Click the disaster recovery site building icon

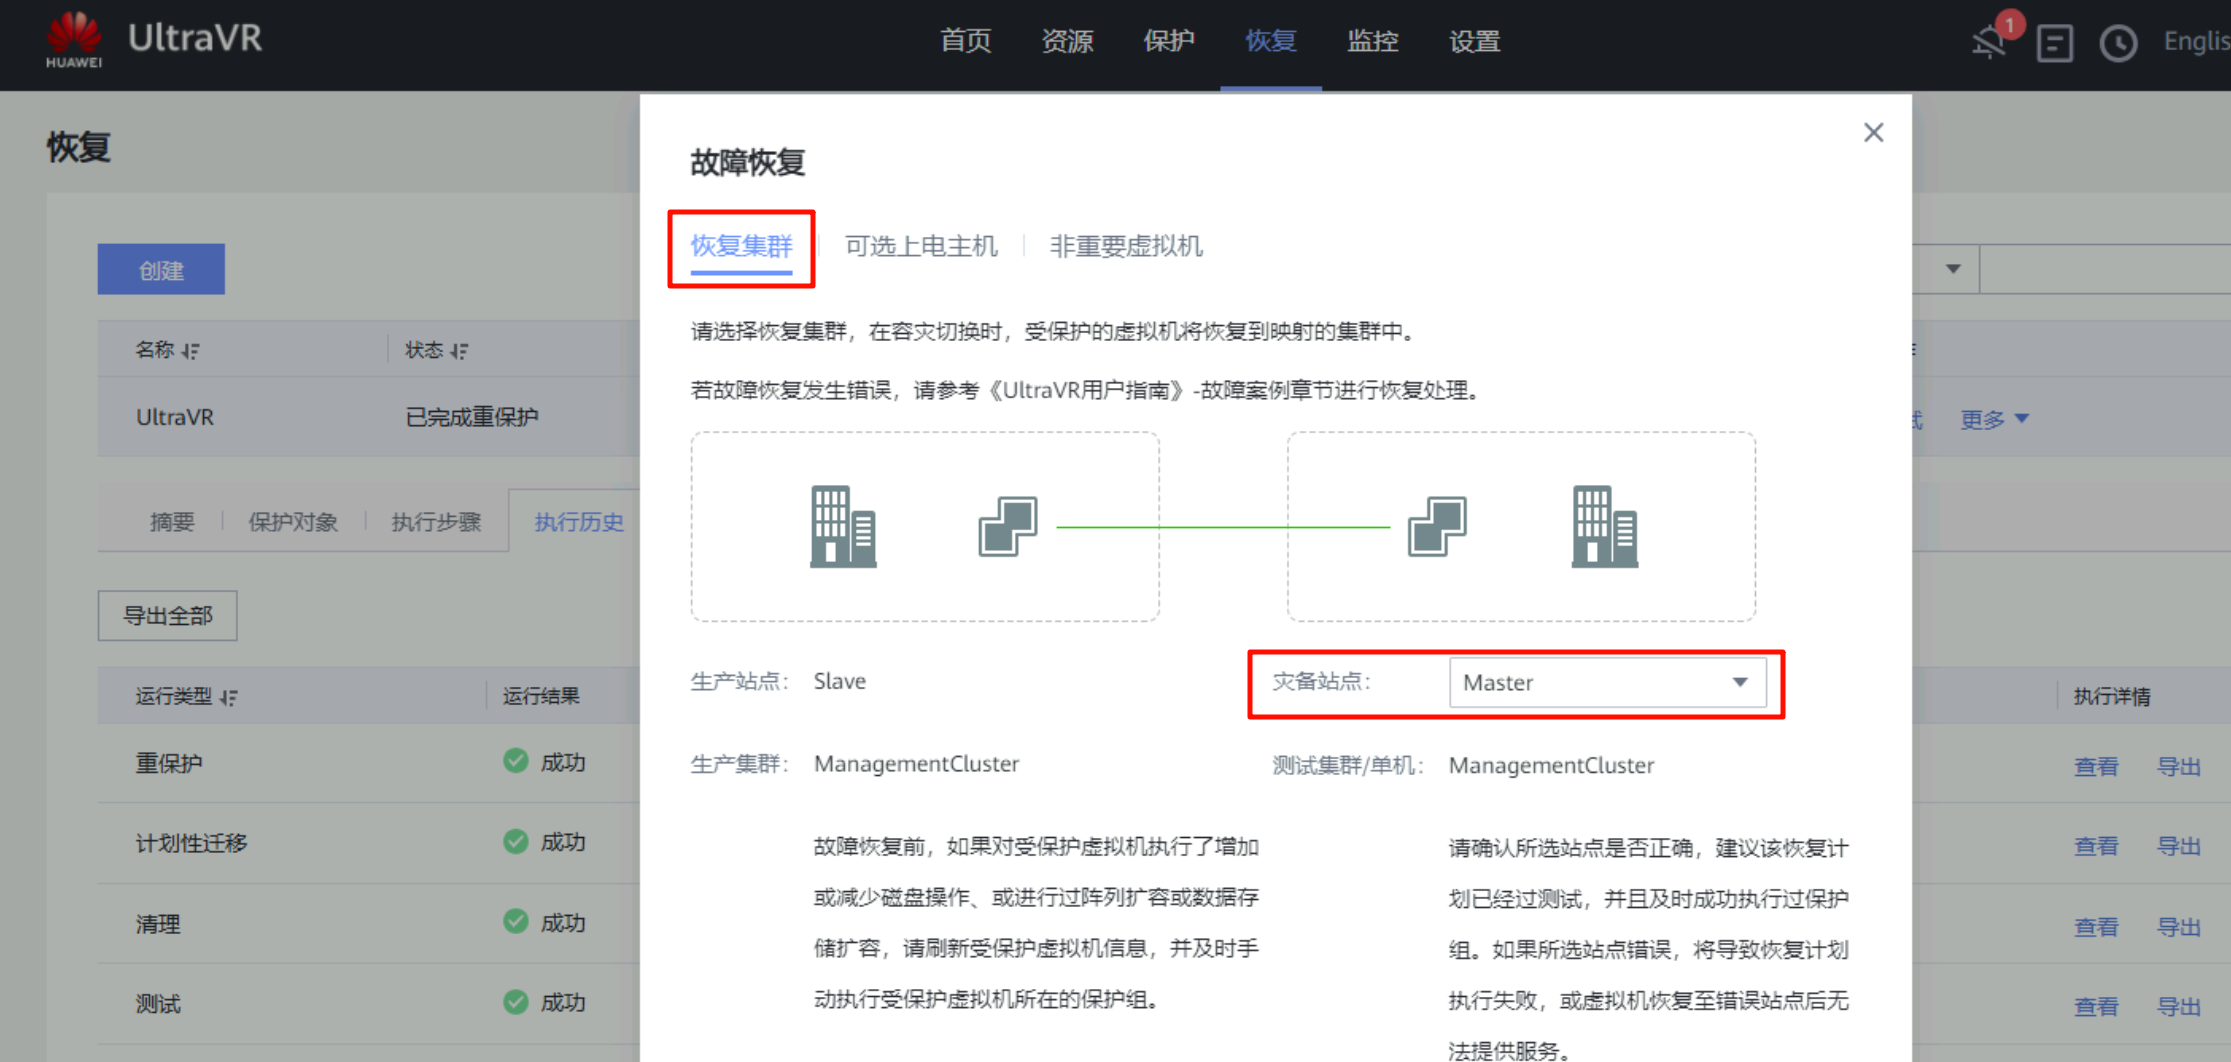(x=1604, y=527)
